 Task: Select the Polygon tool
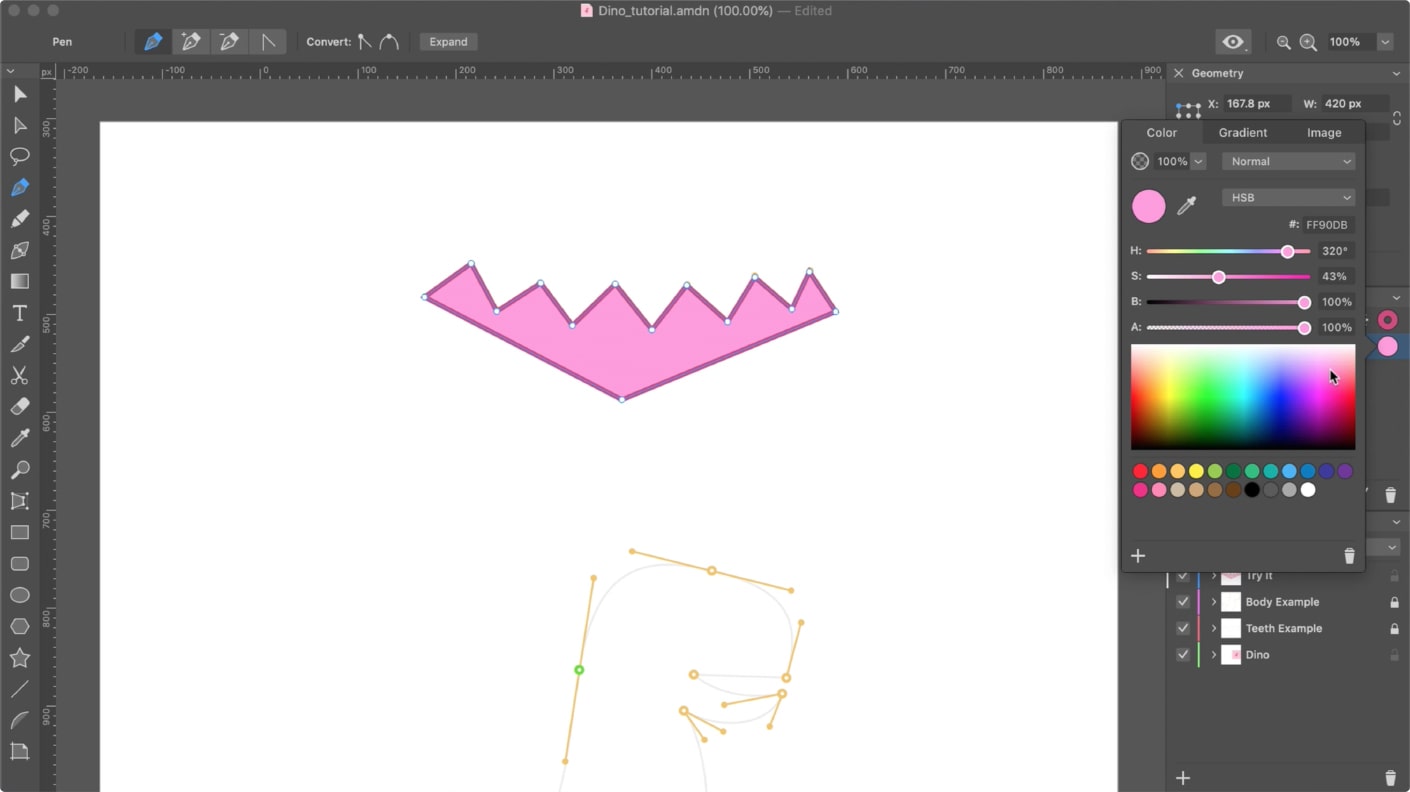point(19,626)
